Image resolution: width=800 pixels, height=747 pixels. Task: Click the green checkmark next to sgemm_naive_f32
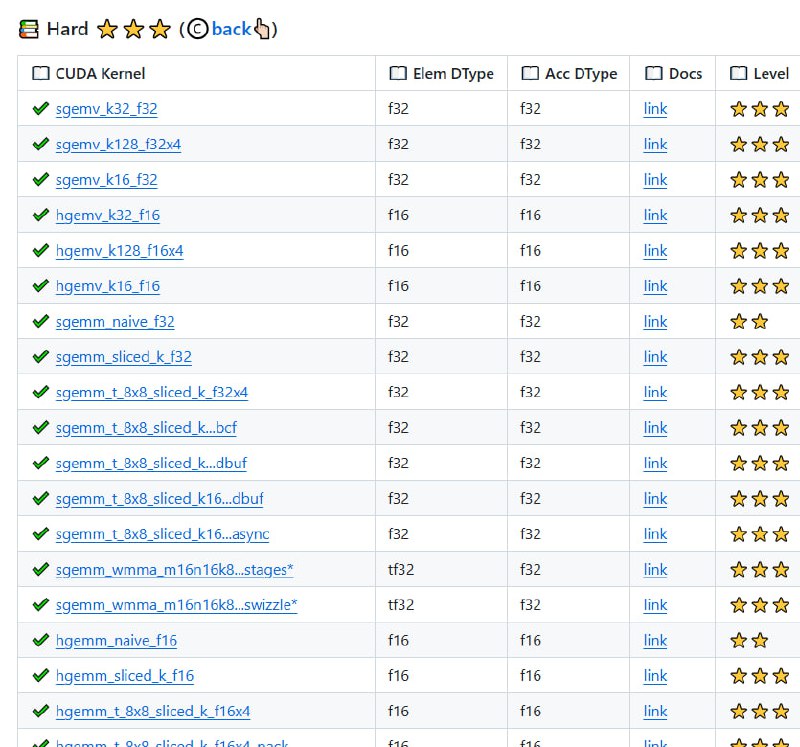coord(41,321)
